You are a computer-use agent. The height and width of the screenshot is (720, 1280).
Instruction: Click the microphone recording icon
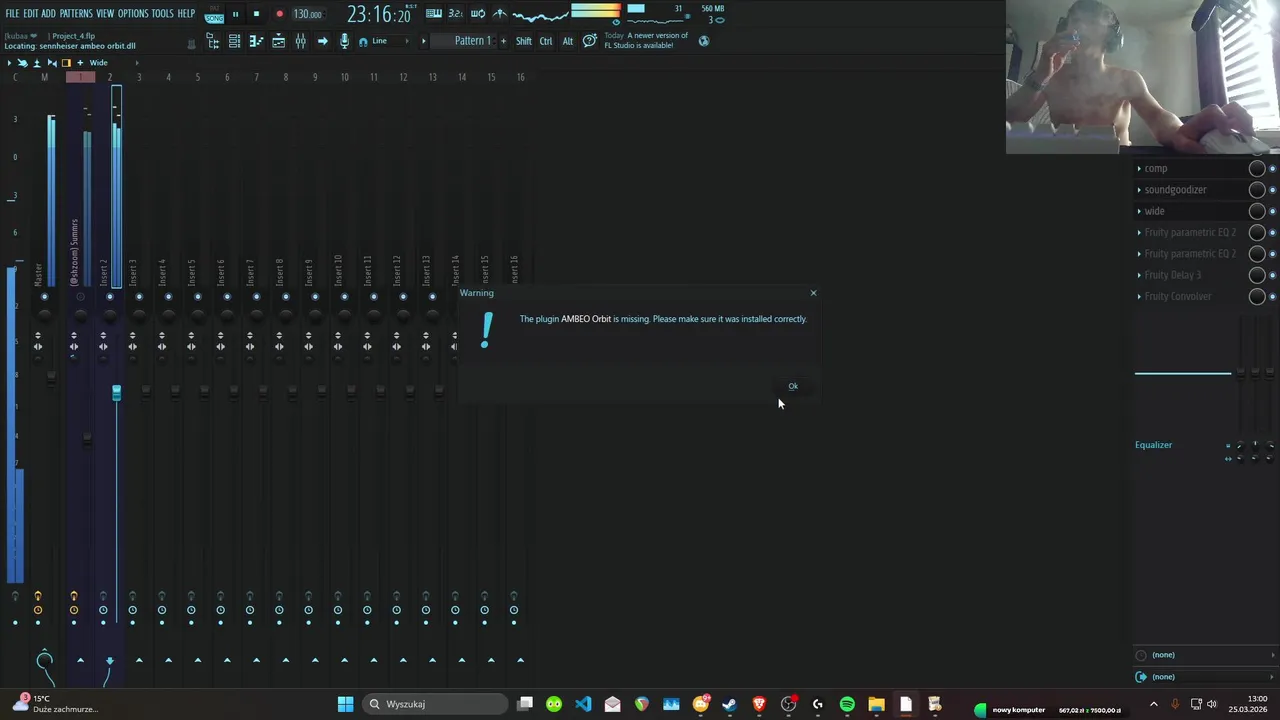[344, 41]
